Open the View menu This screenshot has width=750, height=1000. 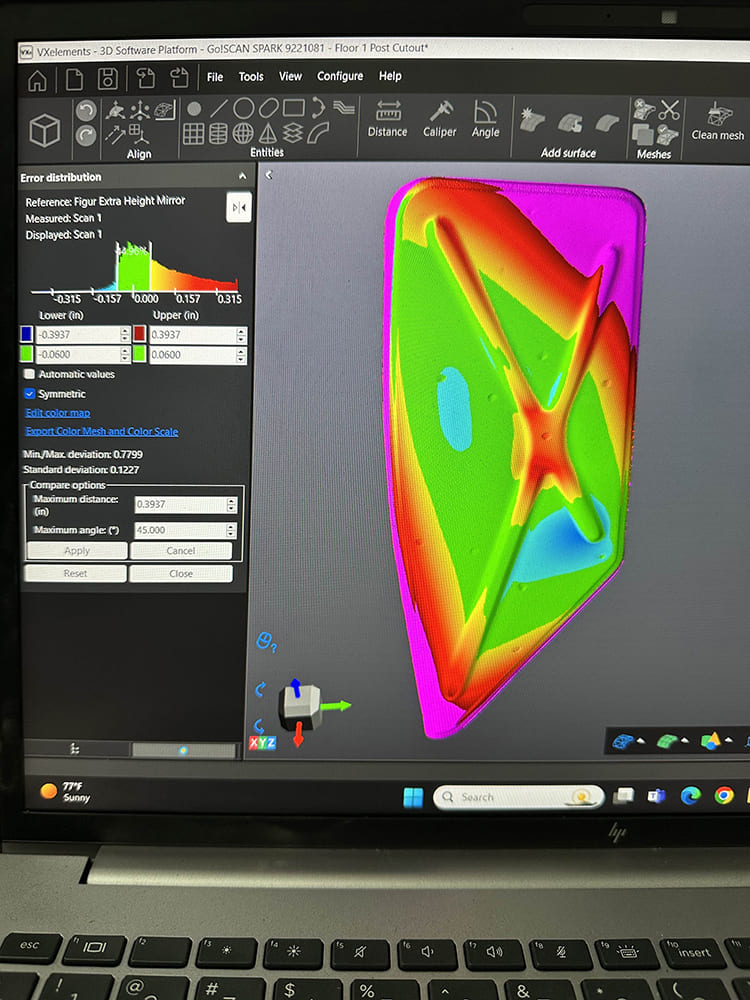coord(290,77)
